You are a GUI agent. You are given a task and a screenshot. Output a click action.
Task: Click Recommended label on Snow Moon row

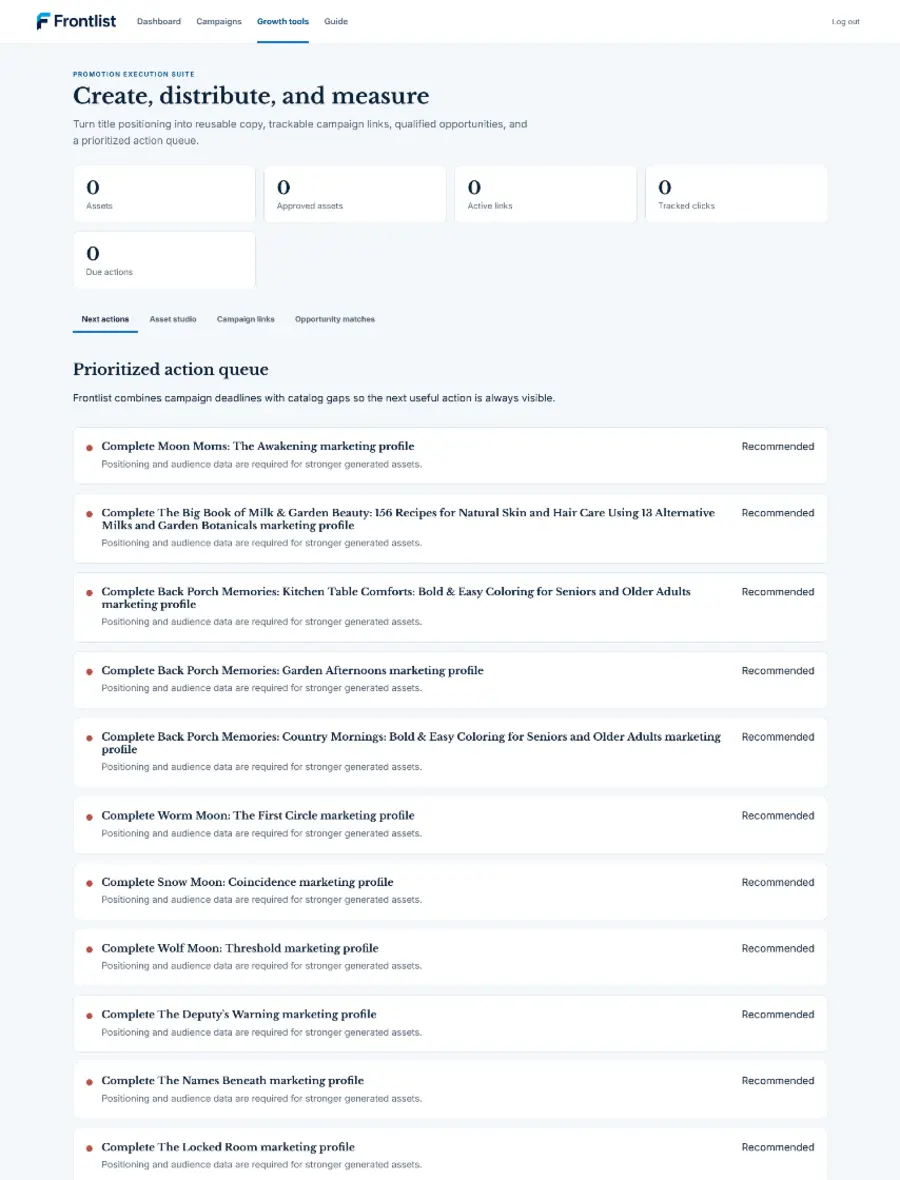777,882
